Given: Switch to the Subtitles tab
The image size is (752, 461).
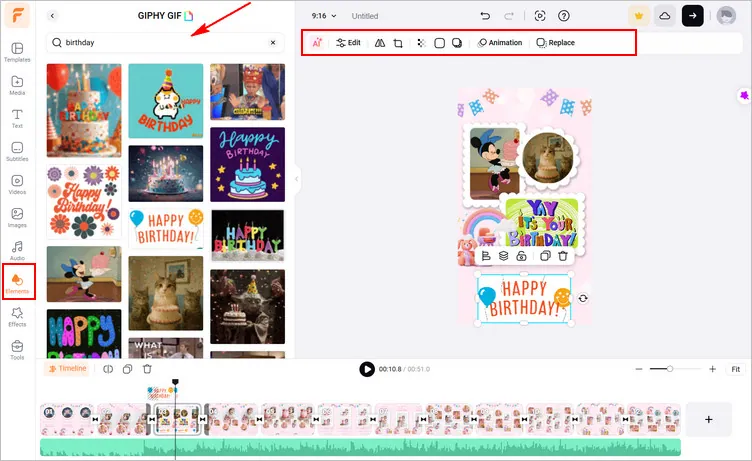Looking at the screenshot, I should tap(16, 151).
